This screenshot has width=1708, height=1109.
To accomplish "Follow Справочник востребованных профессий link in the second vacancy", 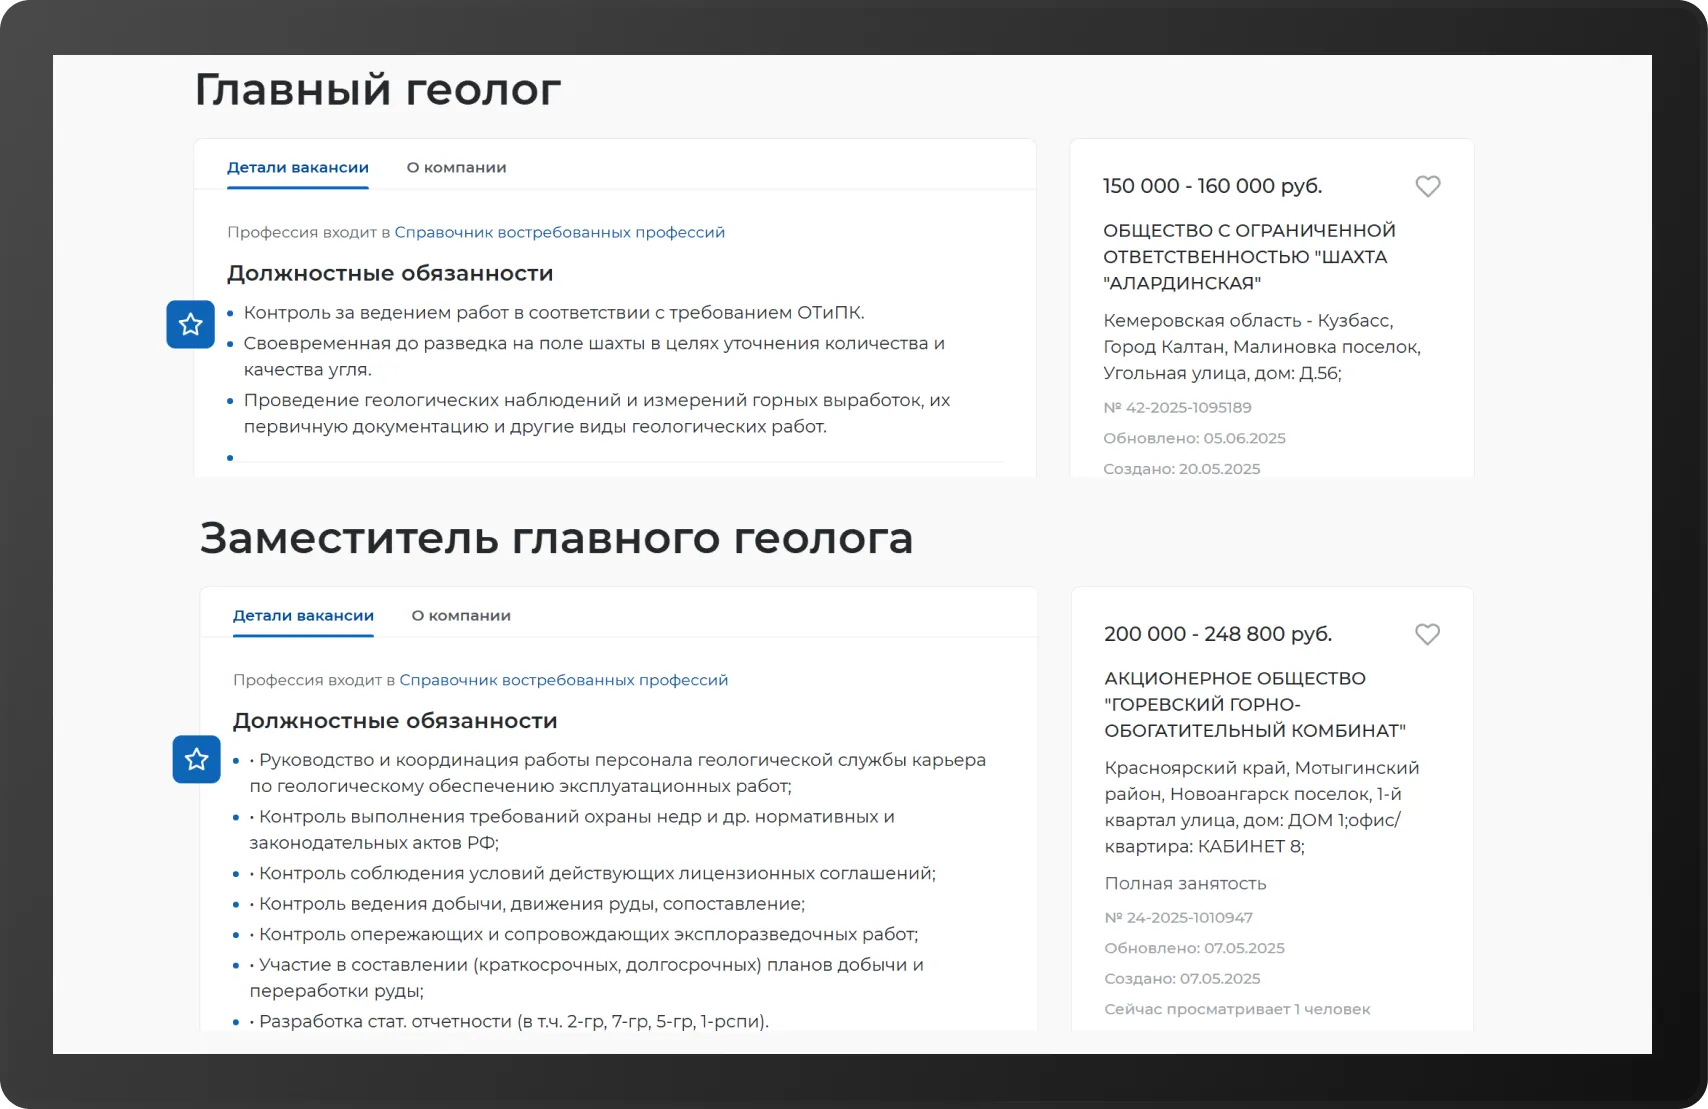I will coord(563,680).
